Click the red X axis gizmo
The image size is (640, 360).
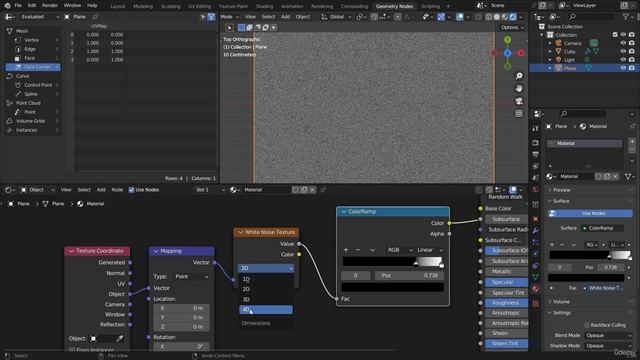pos(521,53)
